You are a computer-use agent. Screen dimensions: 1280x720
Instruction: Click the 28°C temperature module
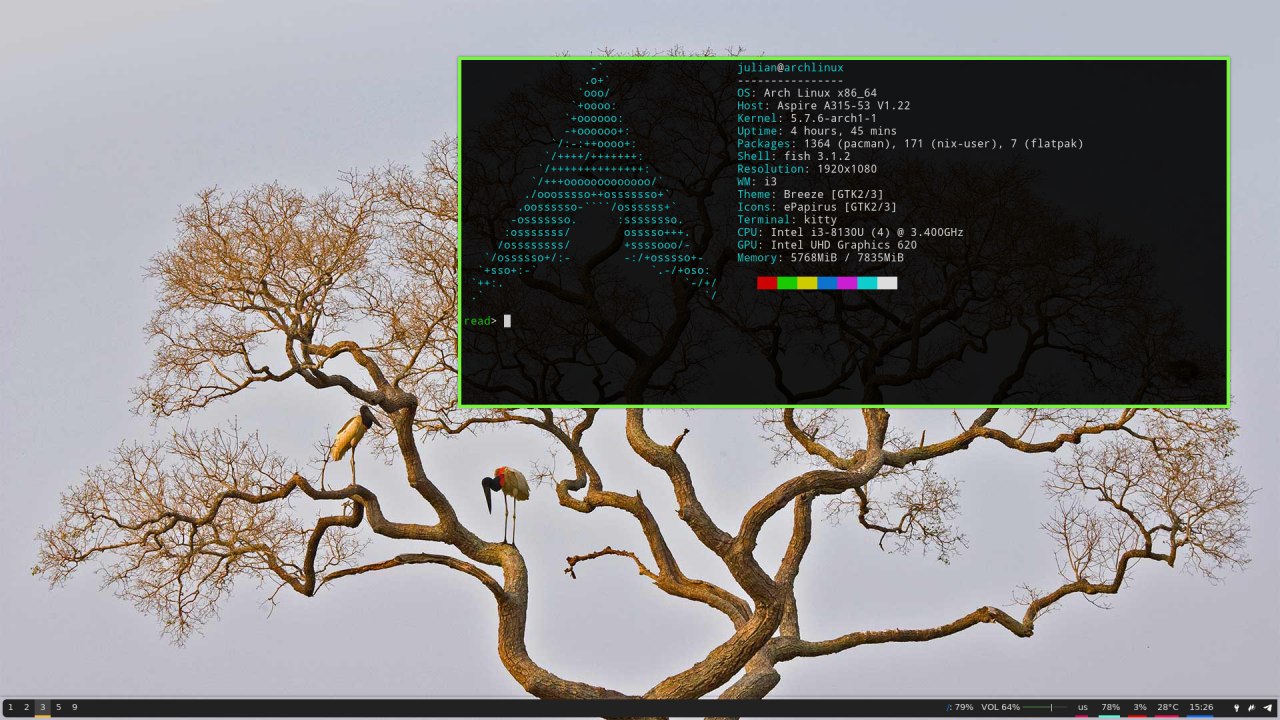point(1167,707)
